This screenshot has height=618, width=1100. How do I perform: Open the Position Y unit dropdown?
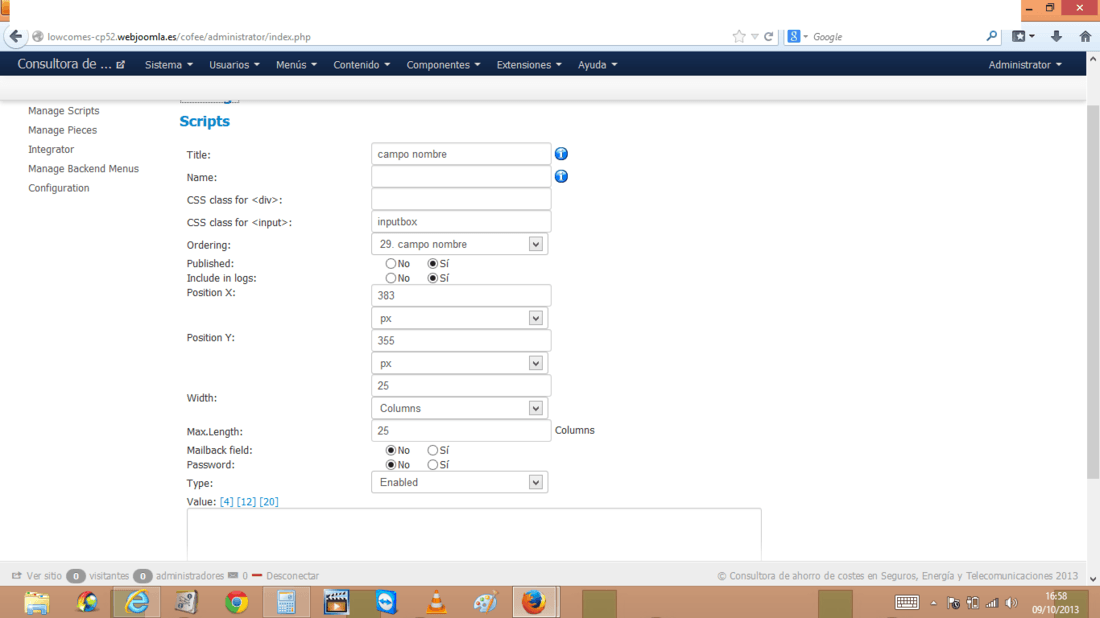click(x=460, y=363)
